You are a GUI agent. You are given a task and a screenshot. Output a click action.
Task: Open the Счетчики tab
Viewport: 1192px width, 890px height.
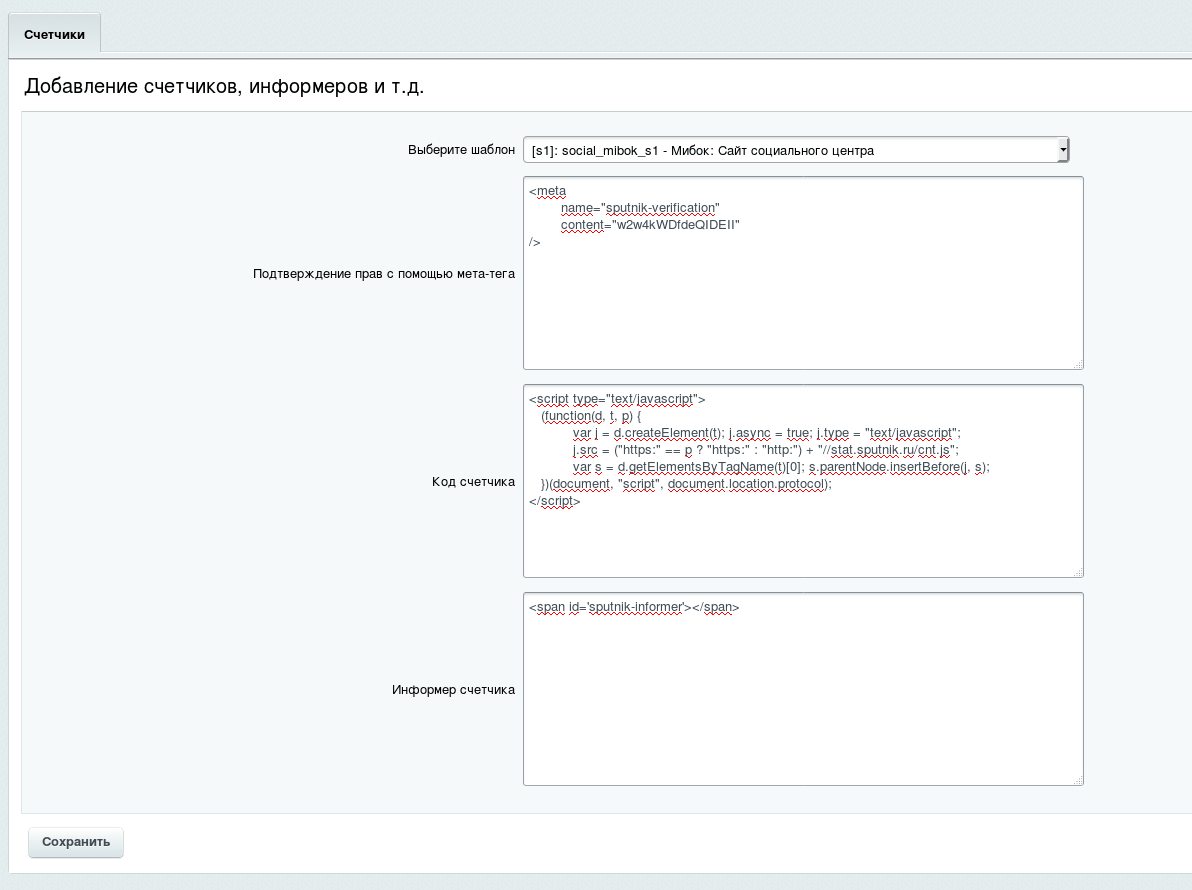coord(54,35)
